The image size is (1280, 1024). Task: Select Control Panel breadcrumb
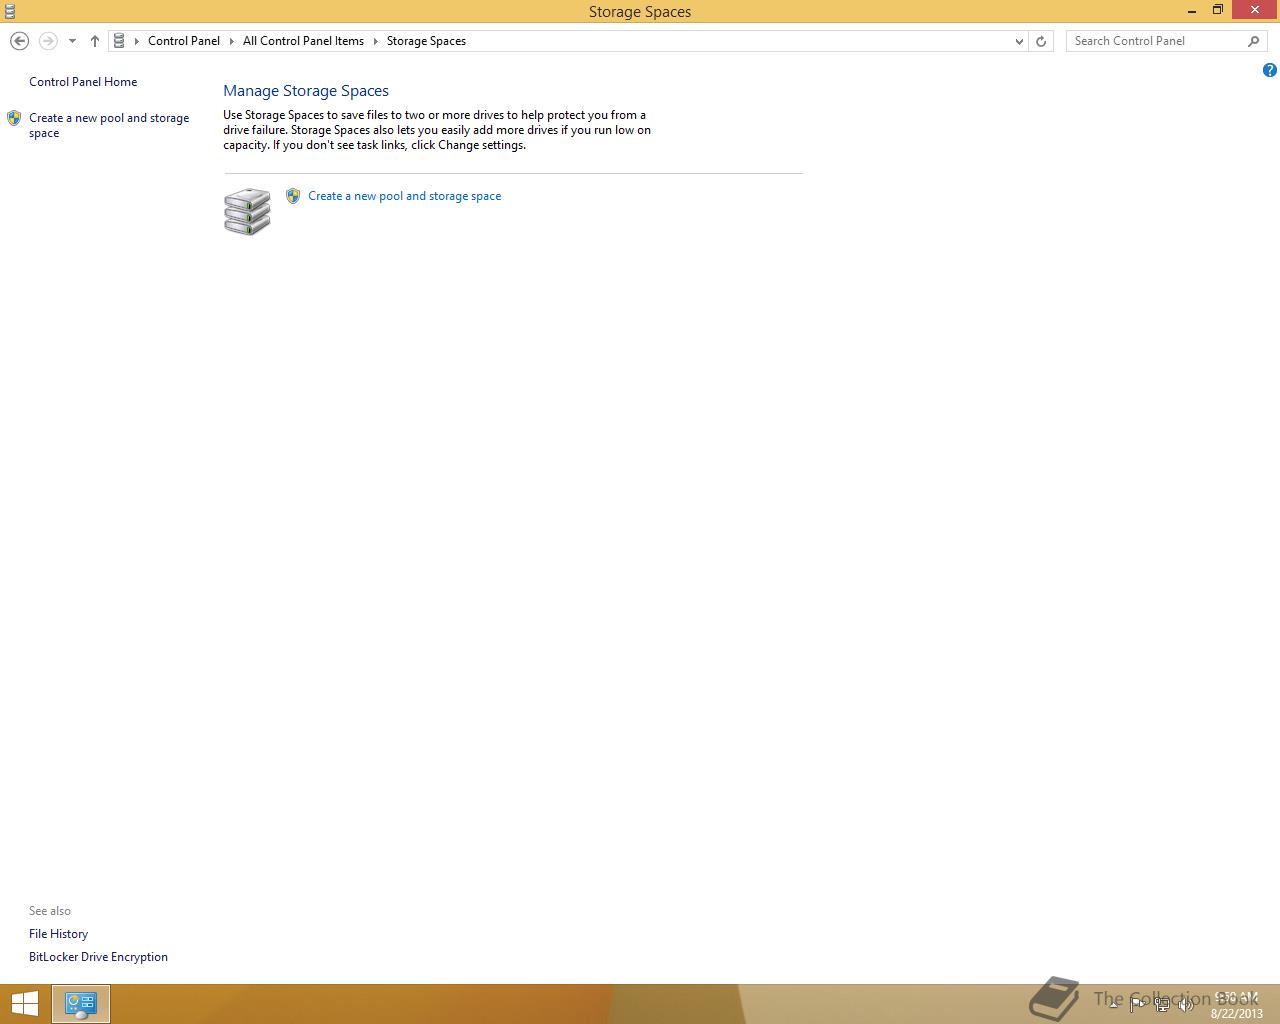184,41
